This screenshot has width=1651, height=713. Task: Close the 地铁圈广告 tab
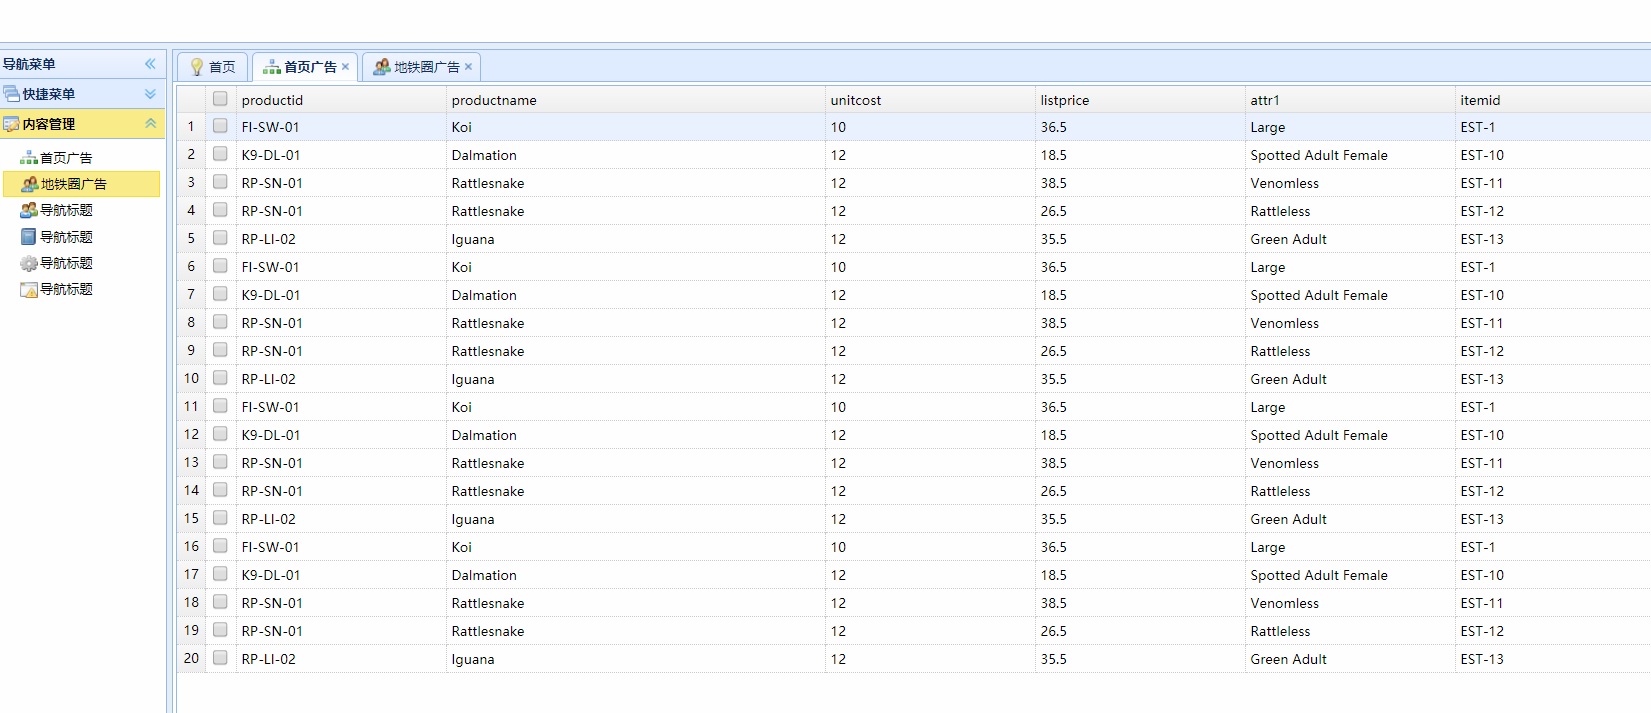click(468, 67)
